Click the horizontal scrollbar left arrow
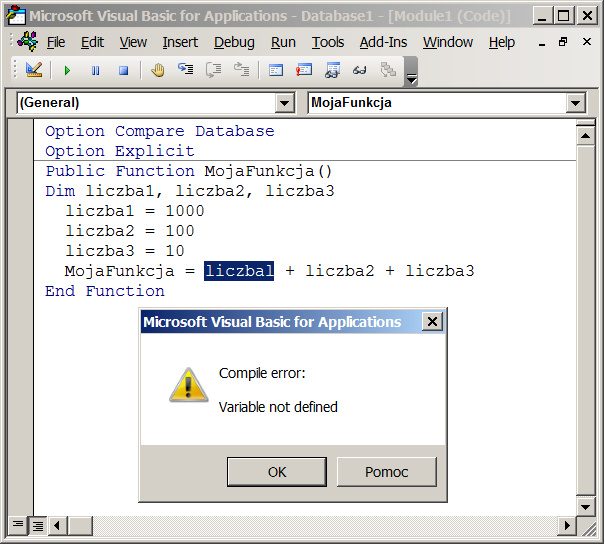 click(57, 525)
